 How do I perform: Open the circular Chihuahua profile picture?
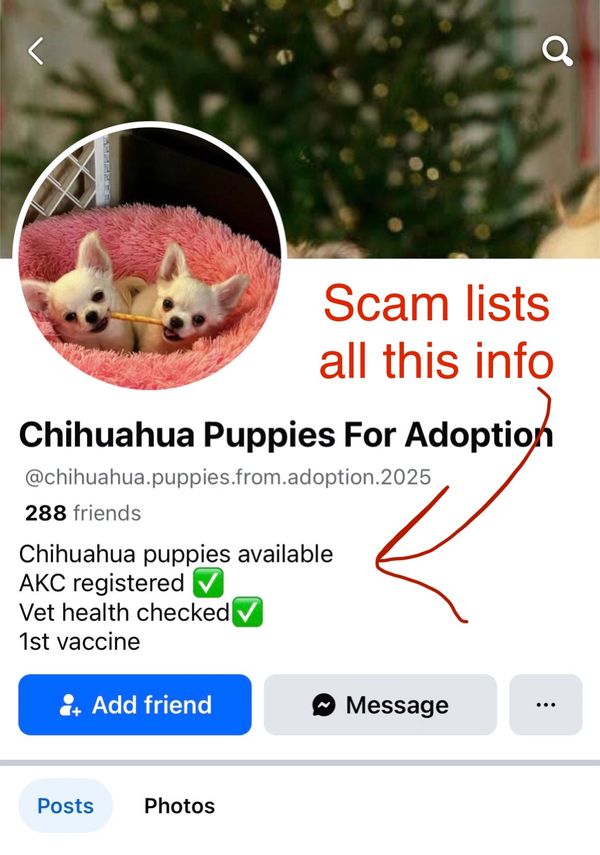tap(149, 257)
